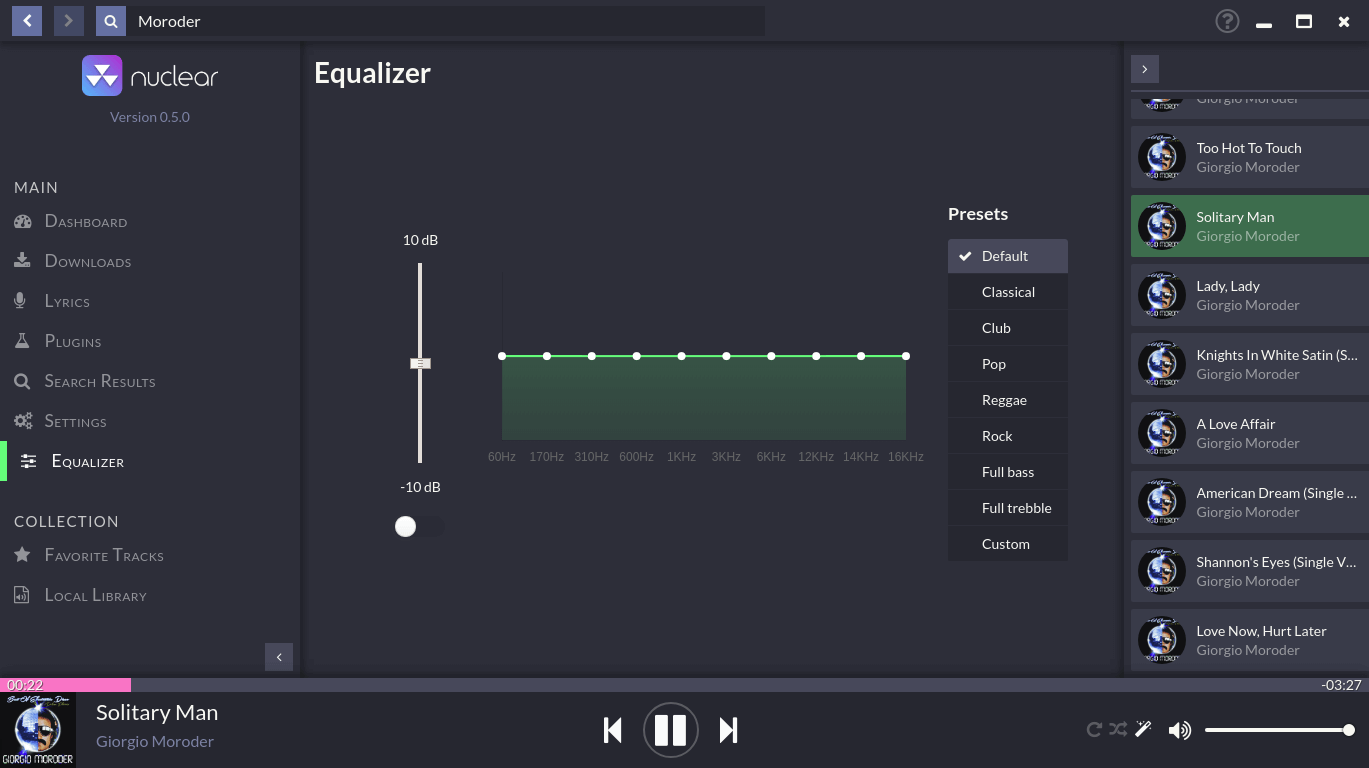Click the Lady, Lady album thumbnail
This screenshot has height=768, width=1369.
pyautogui.click(x=1162, y=295)
